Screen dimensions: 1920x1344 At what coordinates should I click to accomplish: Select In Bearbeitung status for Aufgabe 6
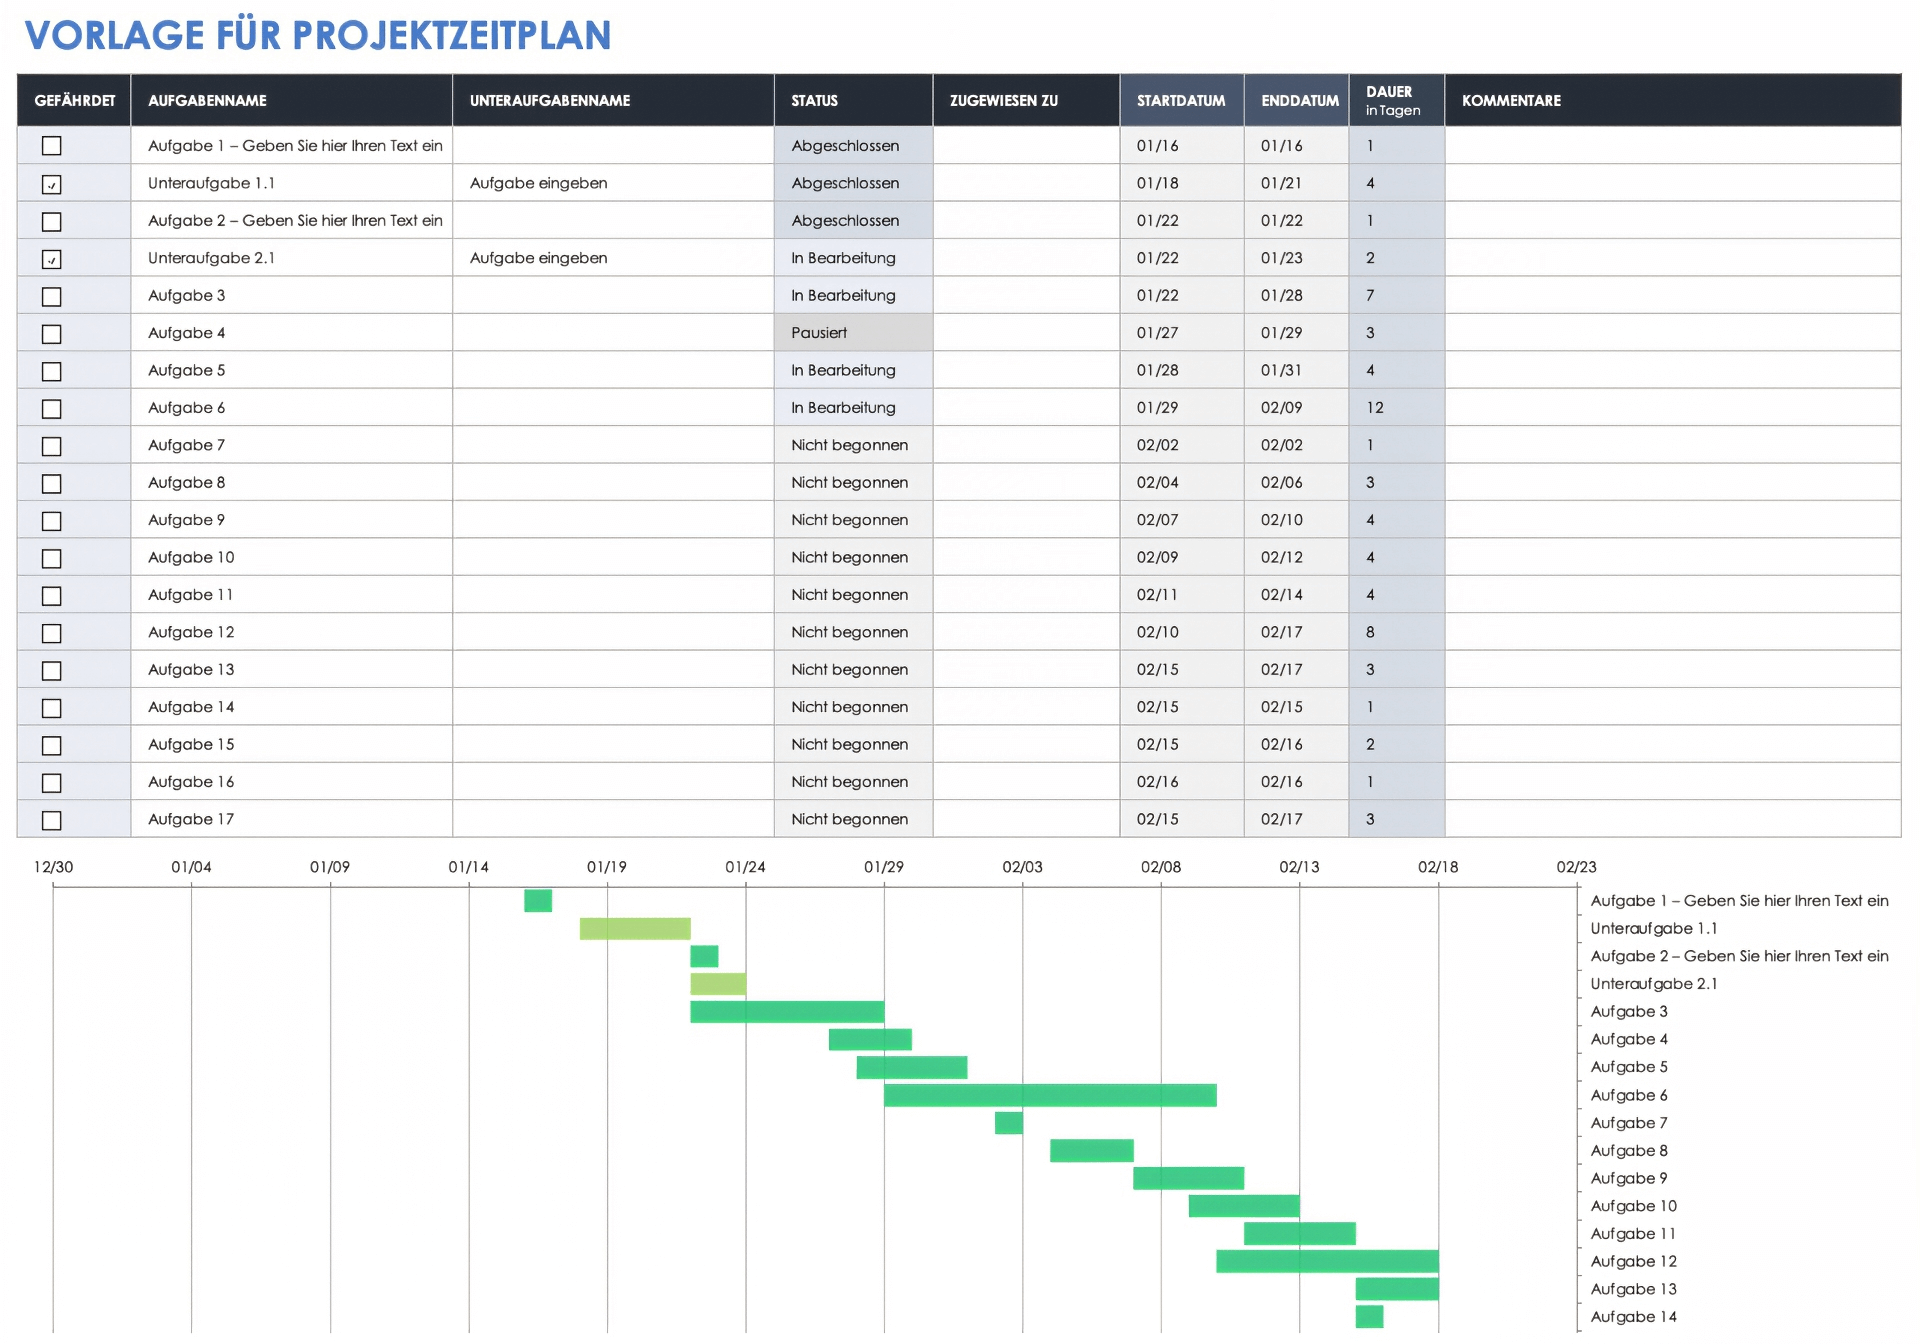pyautogui.click(x=854, y=408)
